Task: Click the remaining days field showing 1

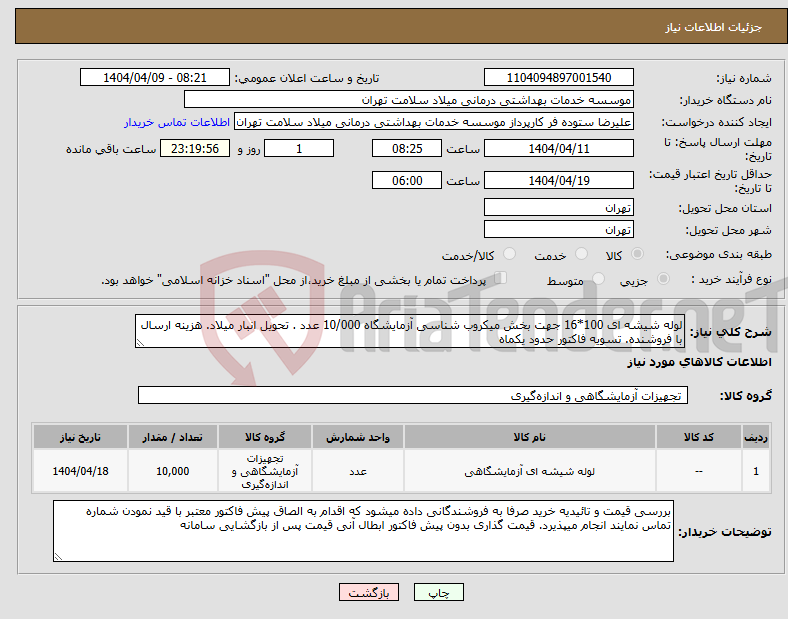Action: point(299,148)
